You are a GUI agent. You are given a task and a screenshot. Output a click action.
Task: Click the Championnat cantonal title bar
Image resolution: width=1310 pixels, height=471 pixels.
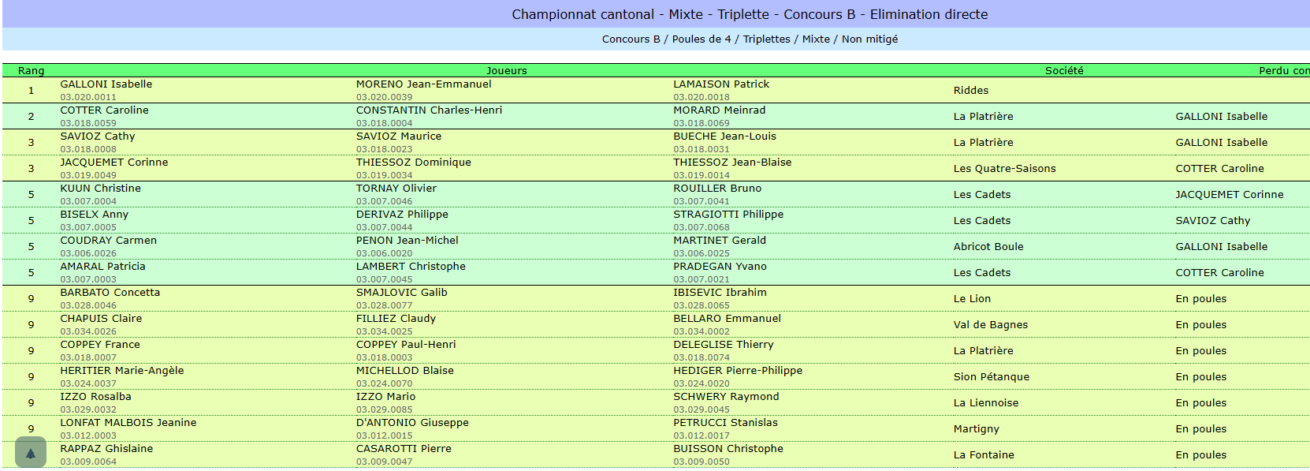[x=751, y=14]
